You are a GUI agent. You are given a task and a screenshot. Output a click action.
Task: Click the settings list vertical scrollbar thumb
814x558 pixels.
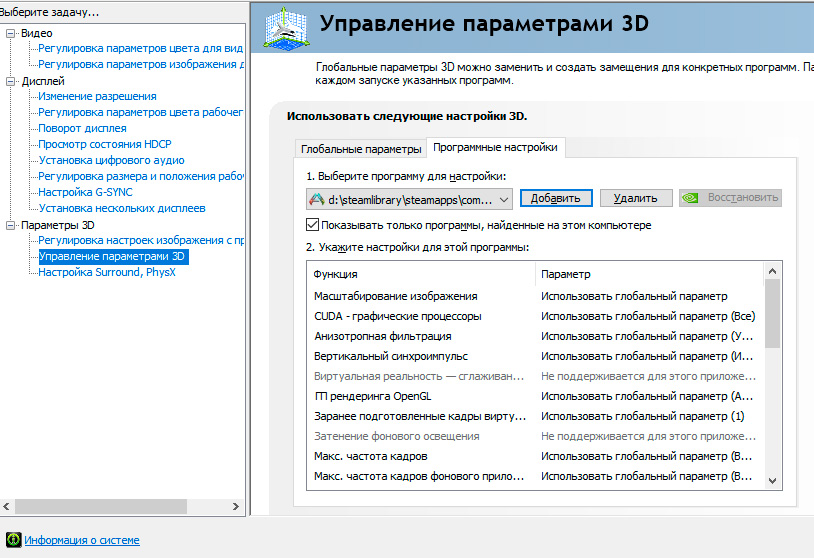(772, 314)
